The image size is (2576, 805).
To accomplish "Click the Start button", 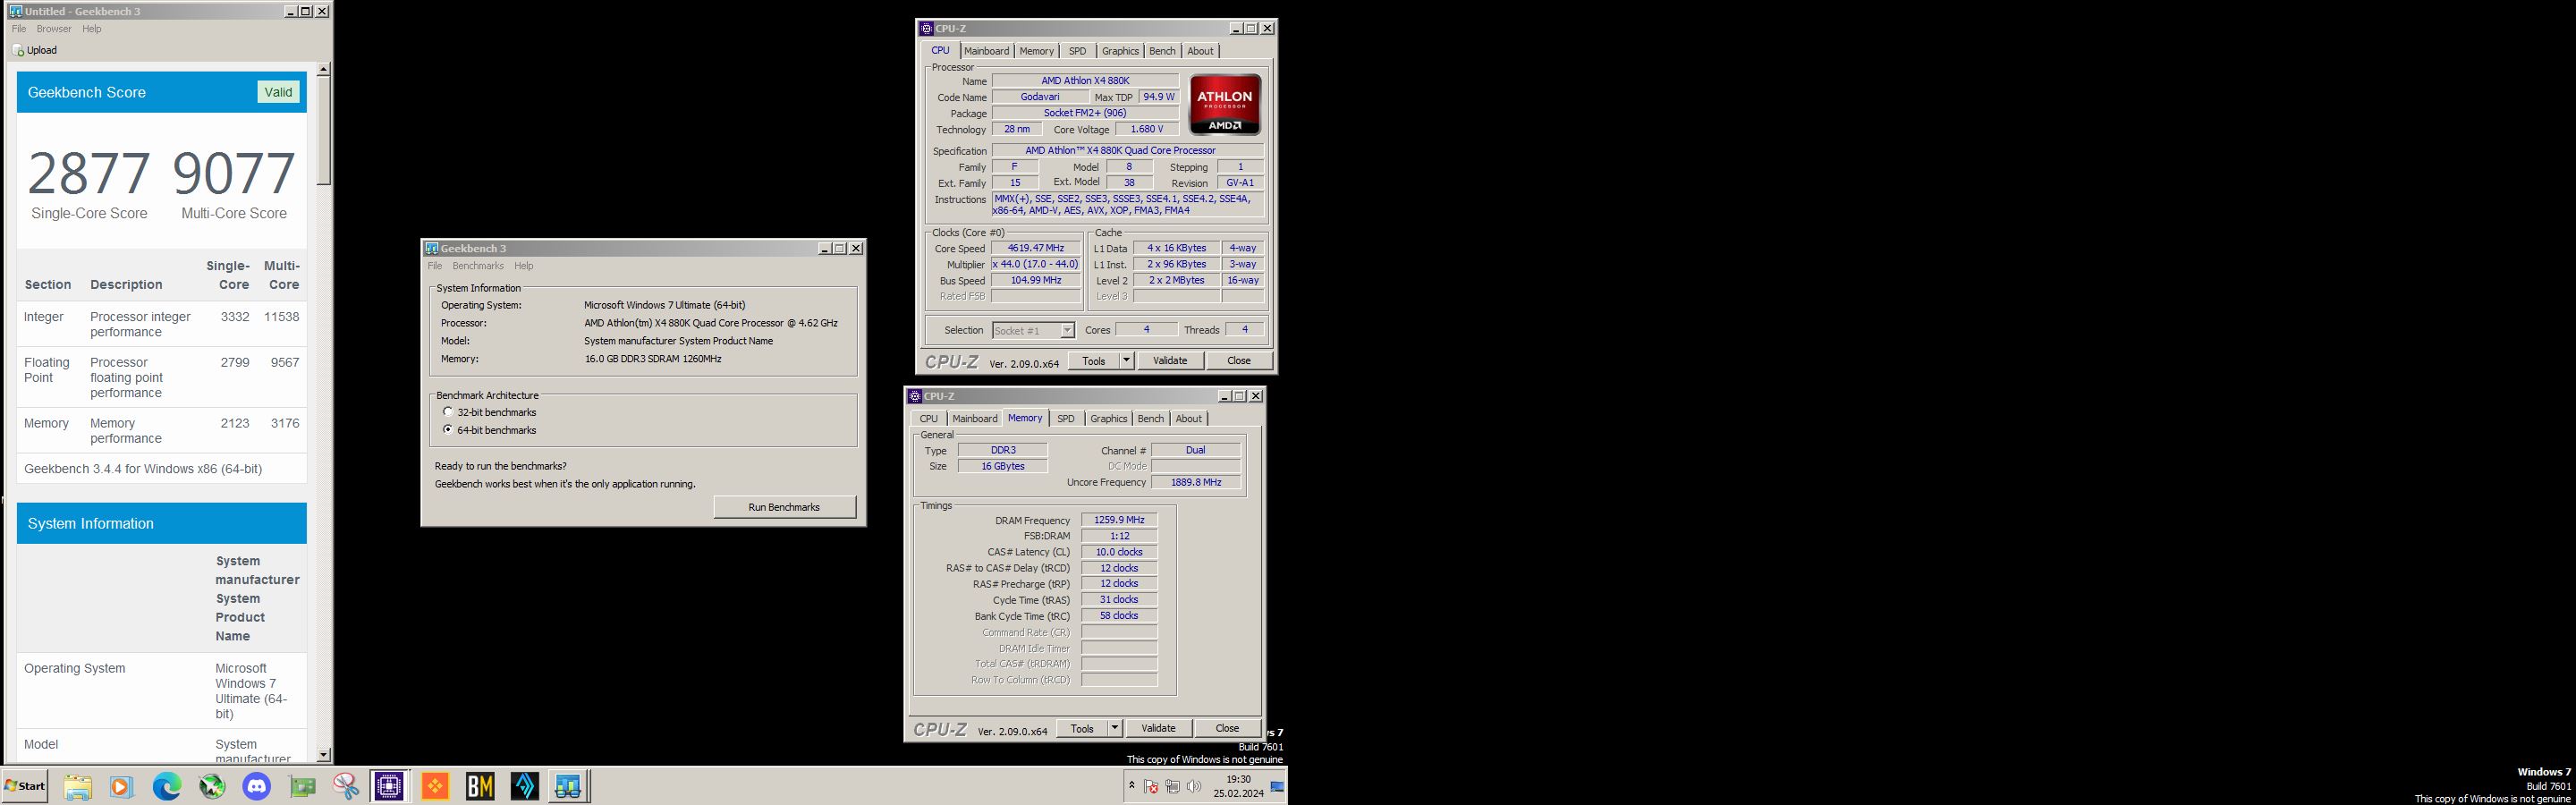I will [25, 786].
